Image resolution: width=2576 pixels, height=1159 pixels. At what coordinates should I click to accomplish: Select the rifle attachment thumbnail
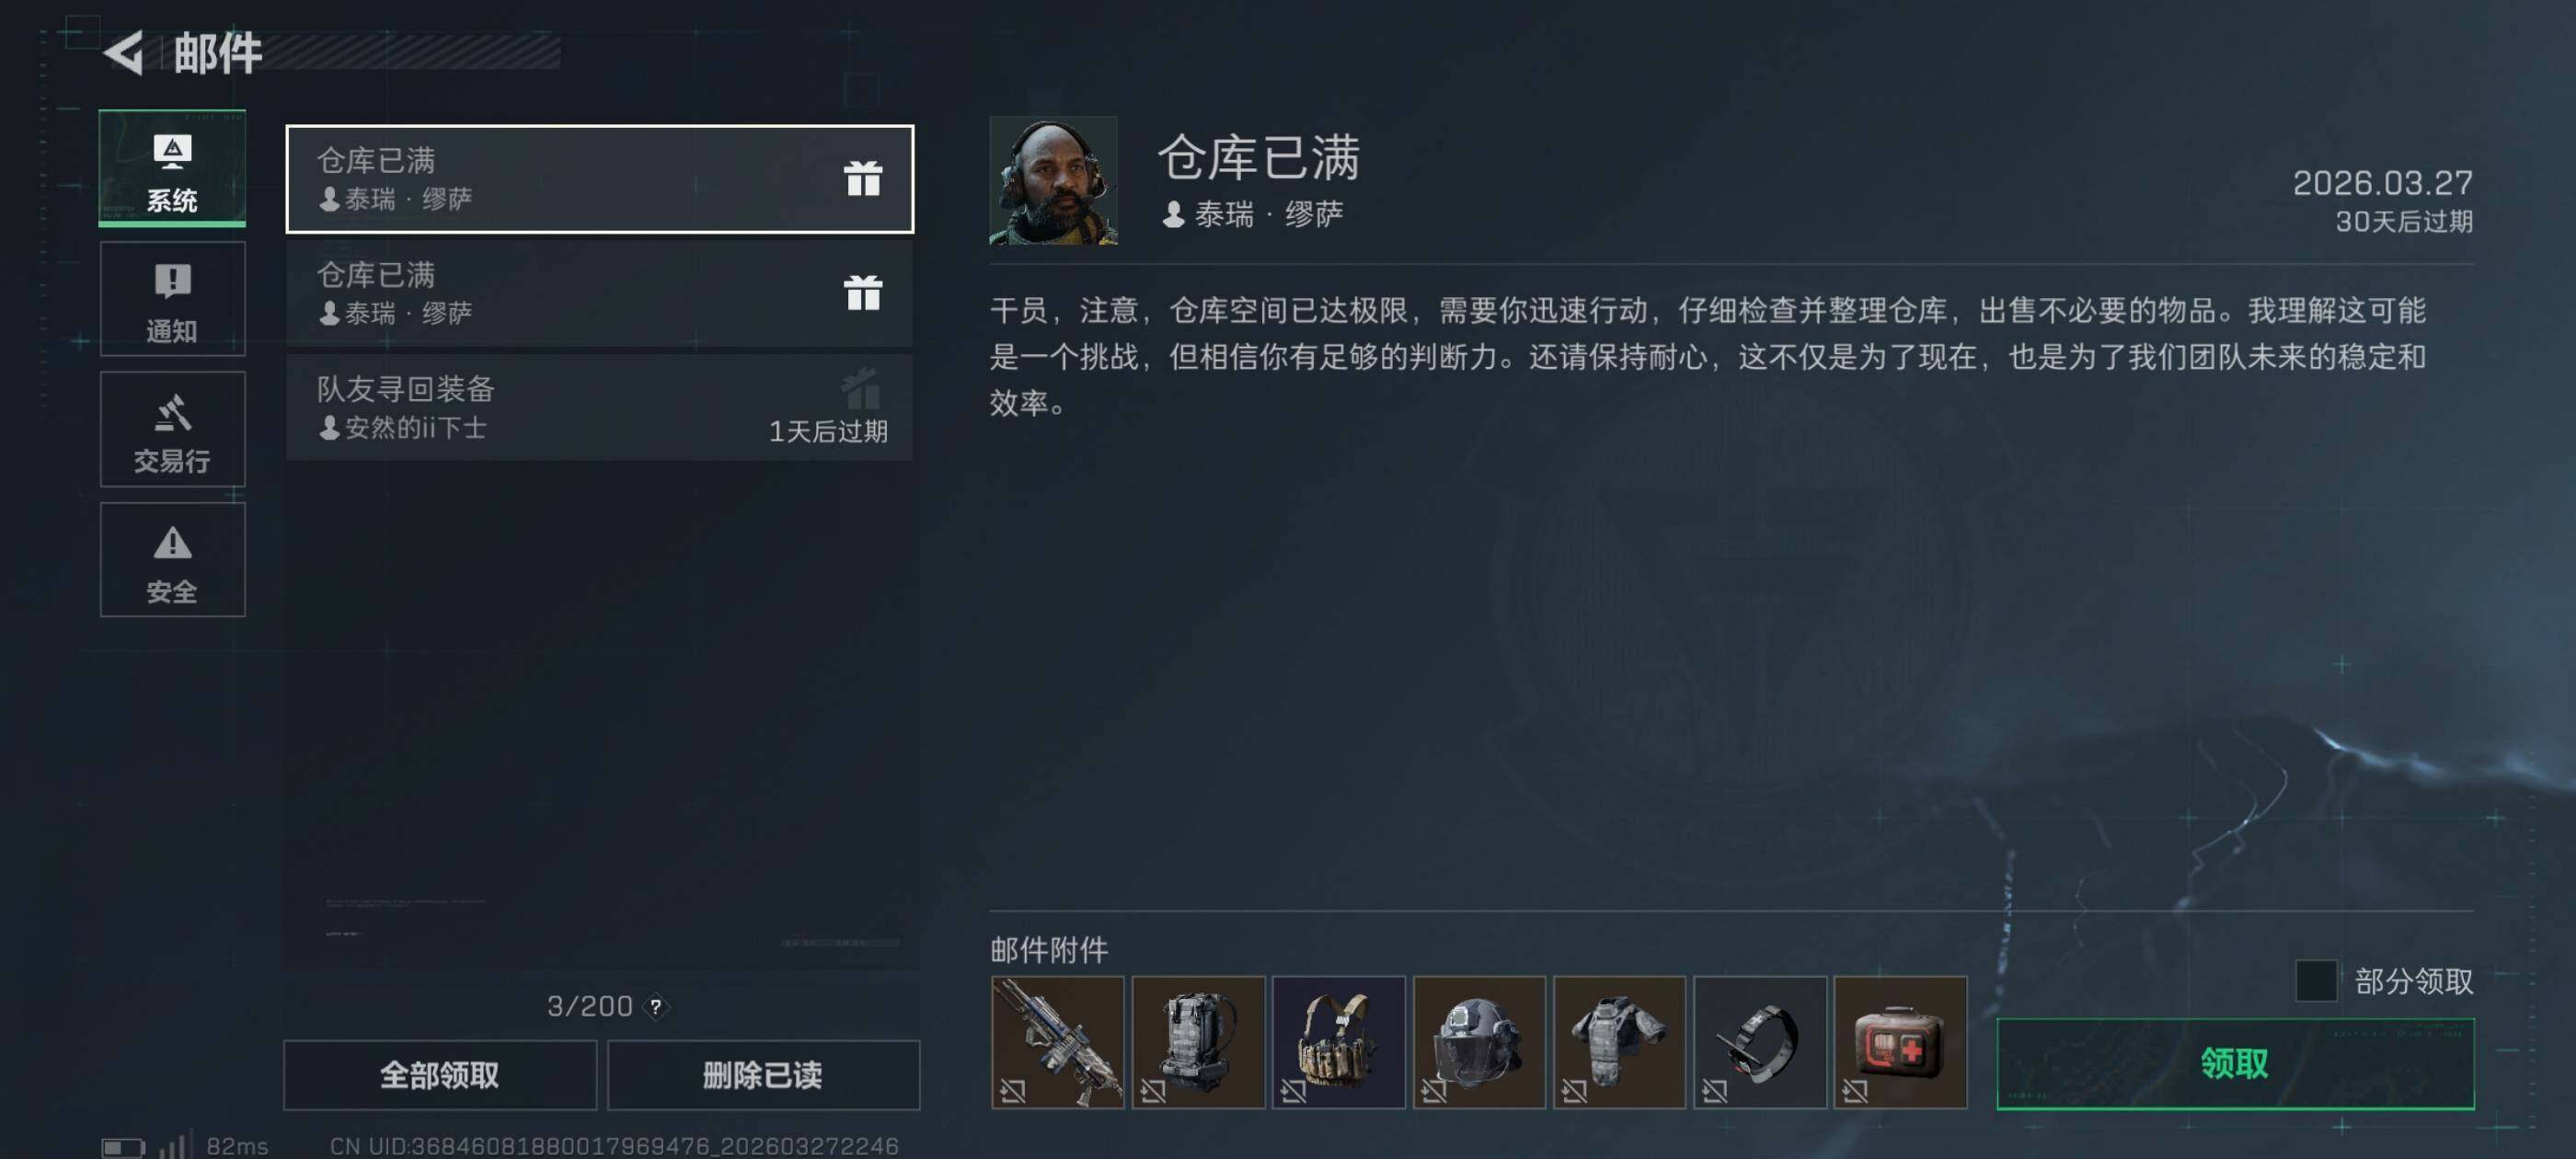point(1057,1042)
